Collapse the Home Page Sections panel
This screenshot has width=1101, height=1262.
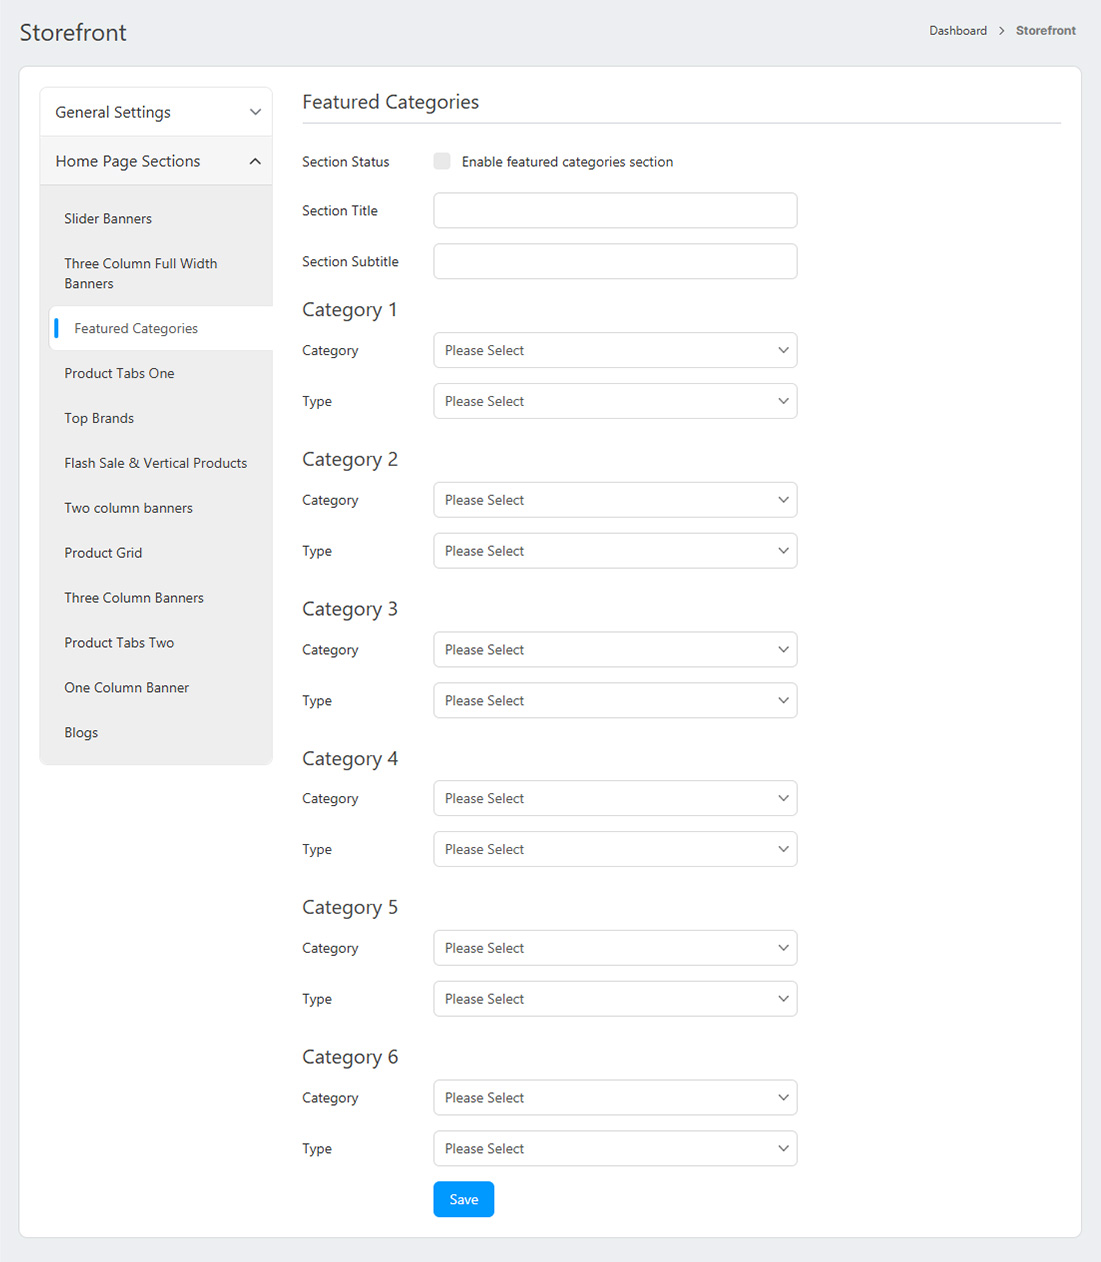pos(156,161)
